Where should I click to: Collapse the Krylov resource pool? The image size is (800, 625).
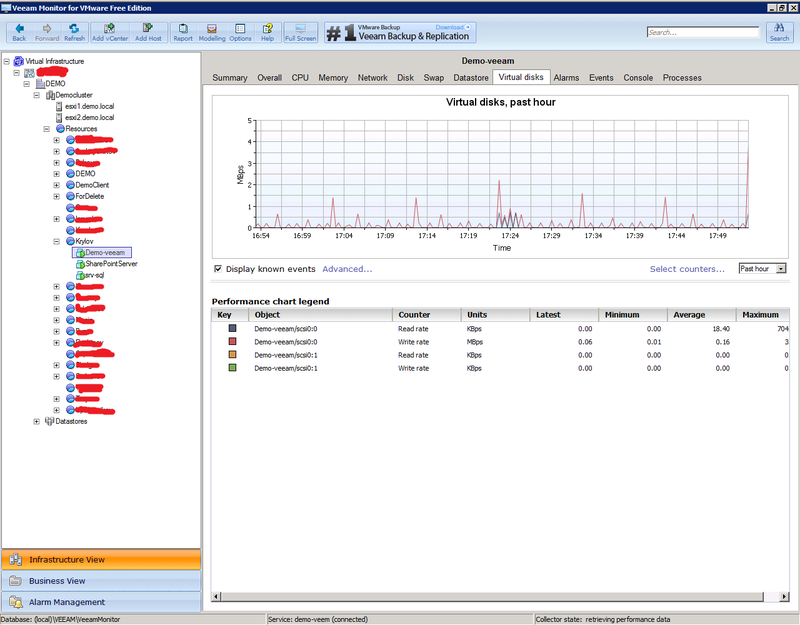pyautogui.click(x=57, y=241)
